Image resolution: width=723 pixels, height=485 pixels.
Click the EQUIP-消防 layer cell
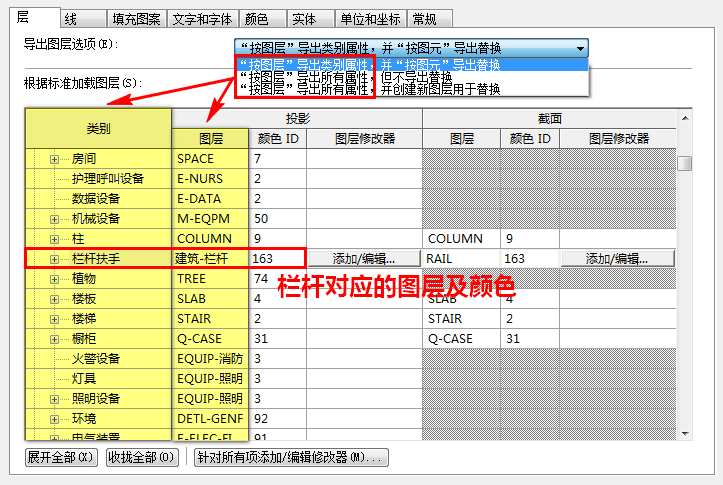coord(210,359)
